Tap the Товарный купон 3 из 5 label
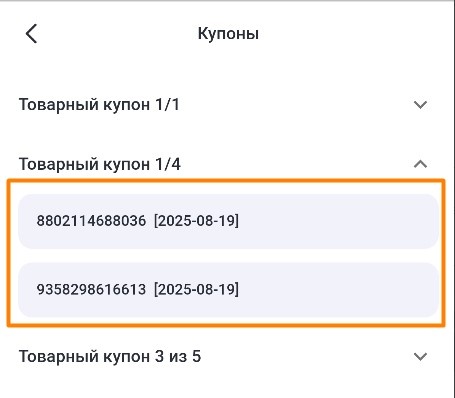 [110, 356]
